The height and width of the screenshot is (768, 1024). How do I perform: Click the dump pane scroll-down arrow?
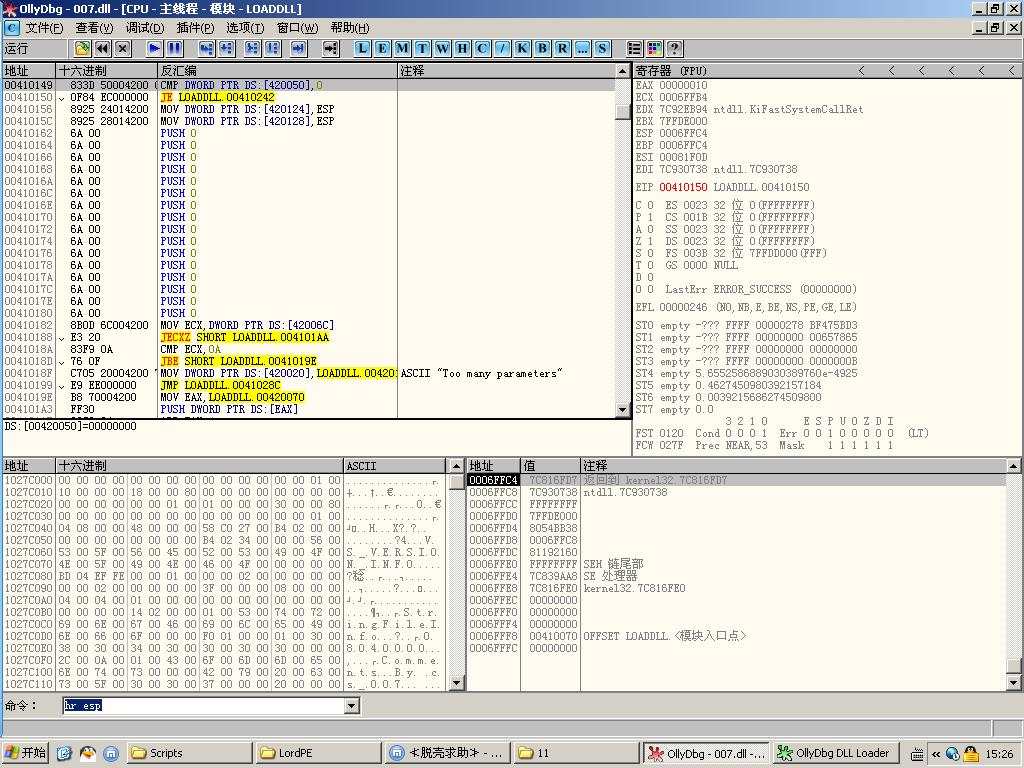(456, 683)
